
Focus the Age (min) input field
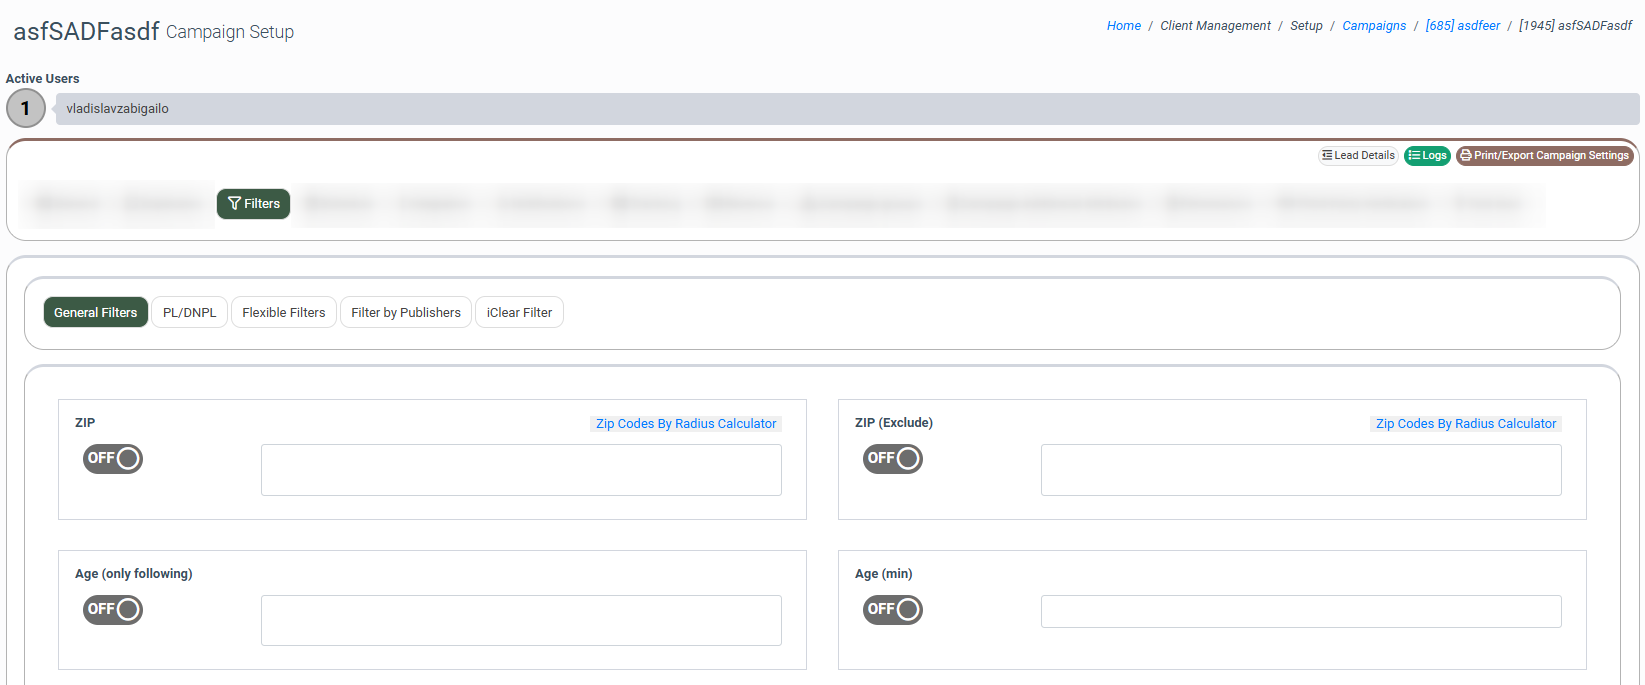click(x=1300, y=612)
